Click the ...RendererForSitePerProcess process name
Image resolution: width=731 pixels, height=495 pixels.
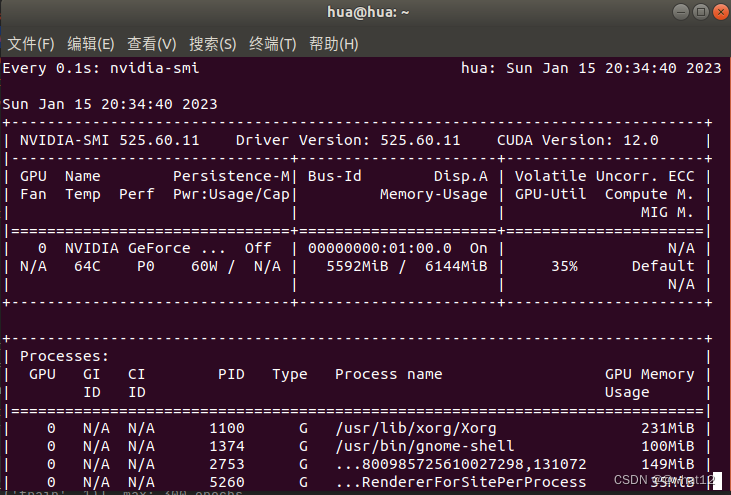click(x=461, y=482)
